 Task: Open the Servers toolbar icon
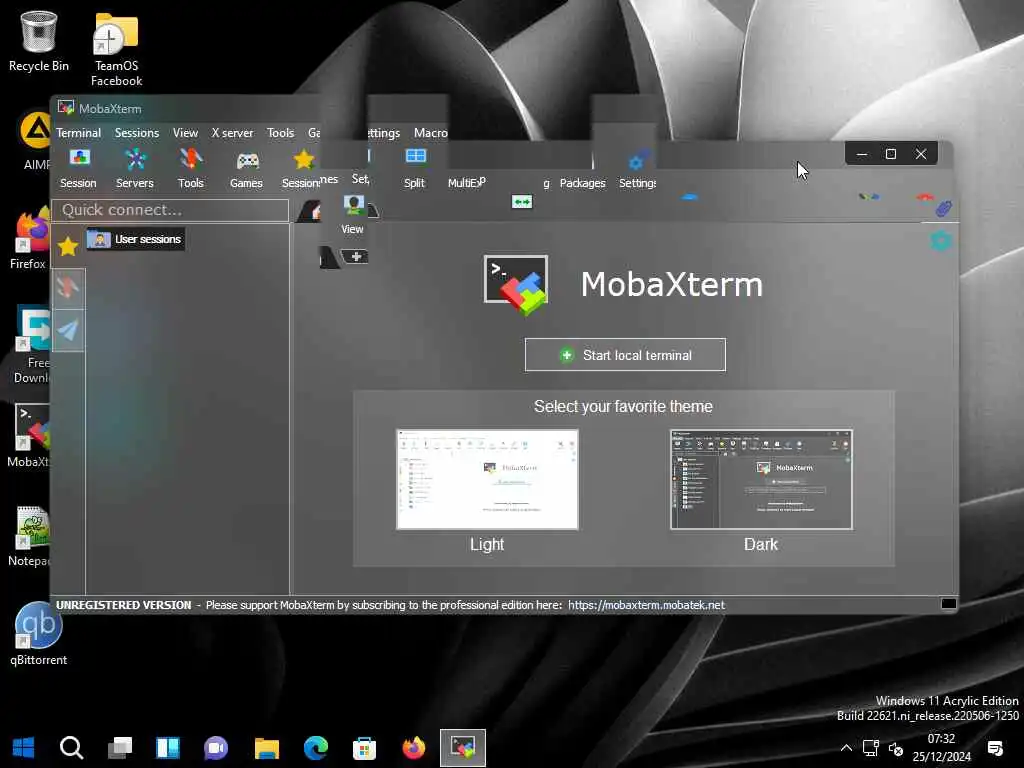(135, 168)
